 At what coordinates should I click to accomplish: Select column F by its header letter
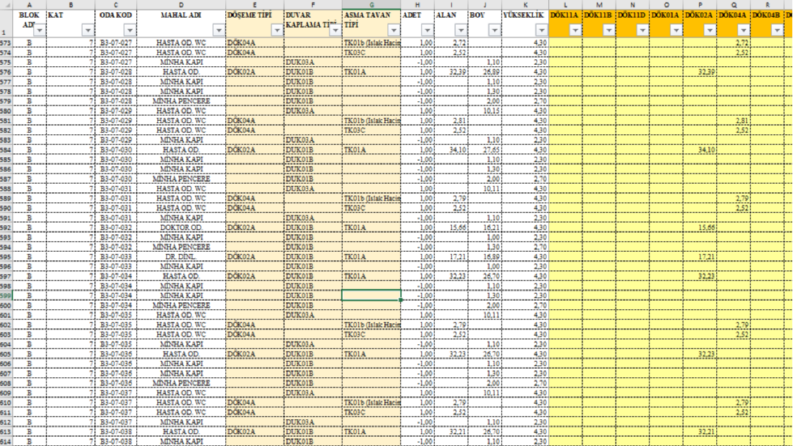click(x=313, y=5)
